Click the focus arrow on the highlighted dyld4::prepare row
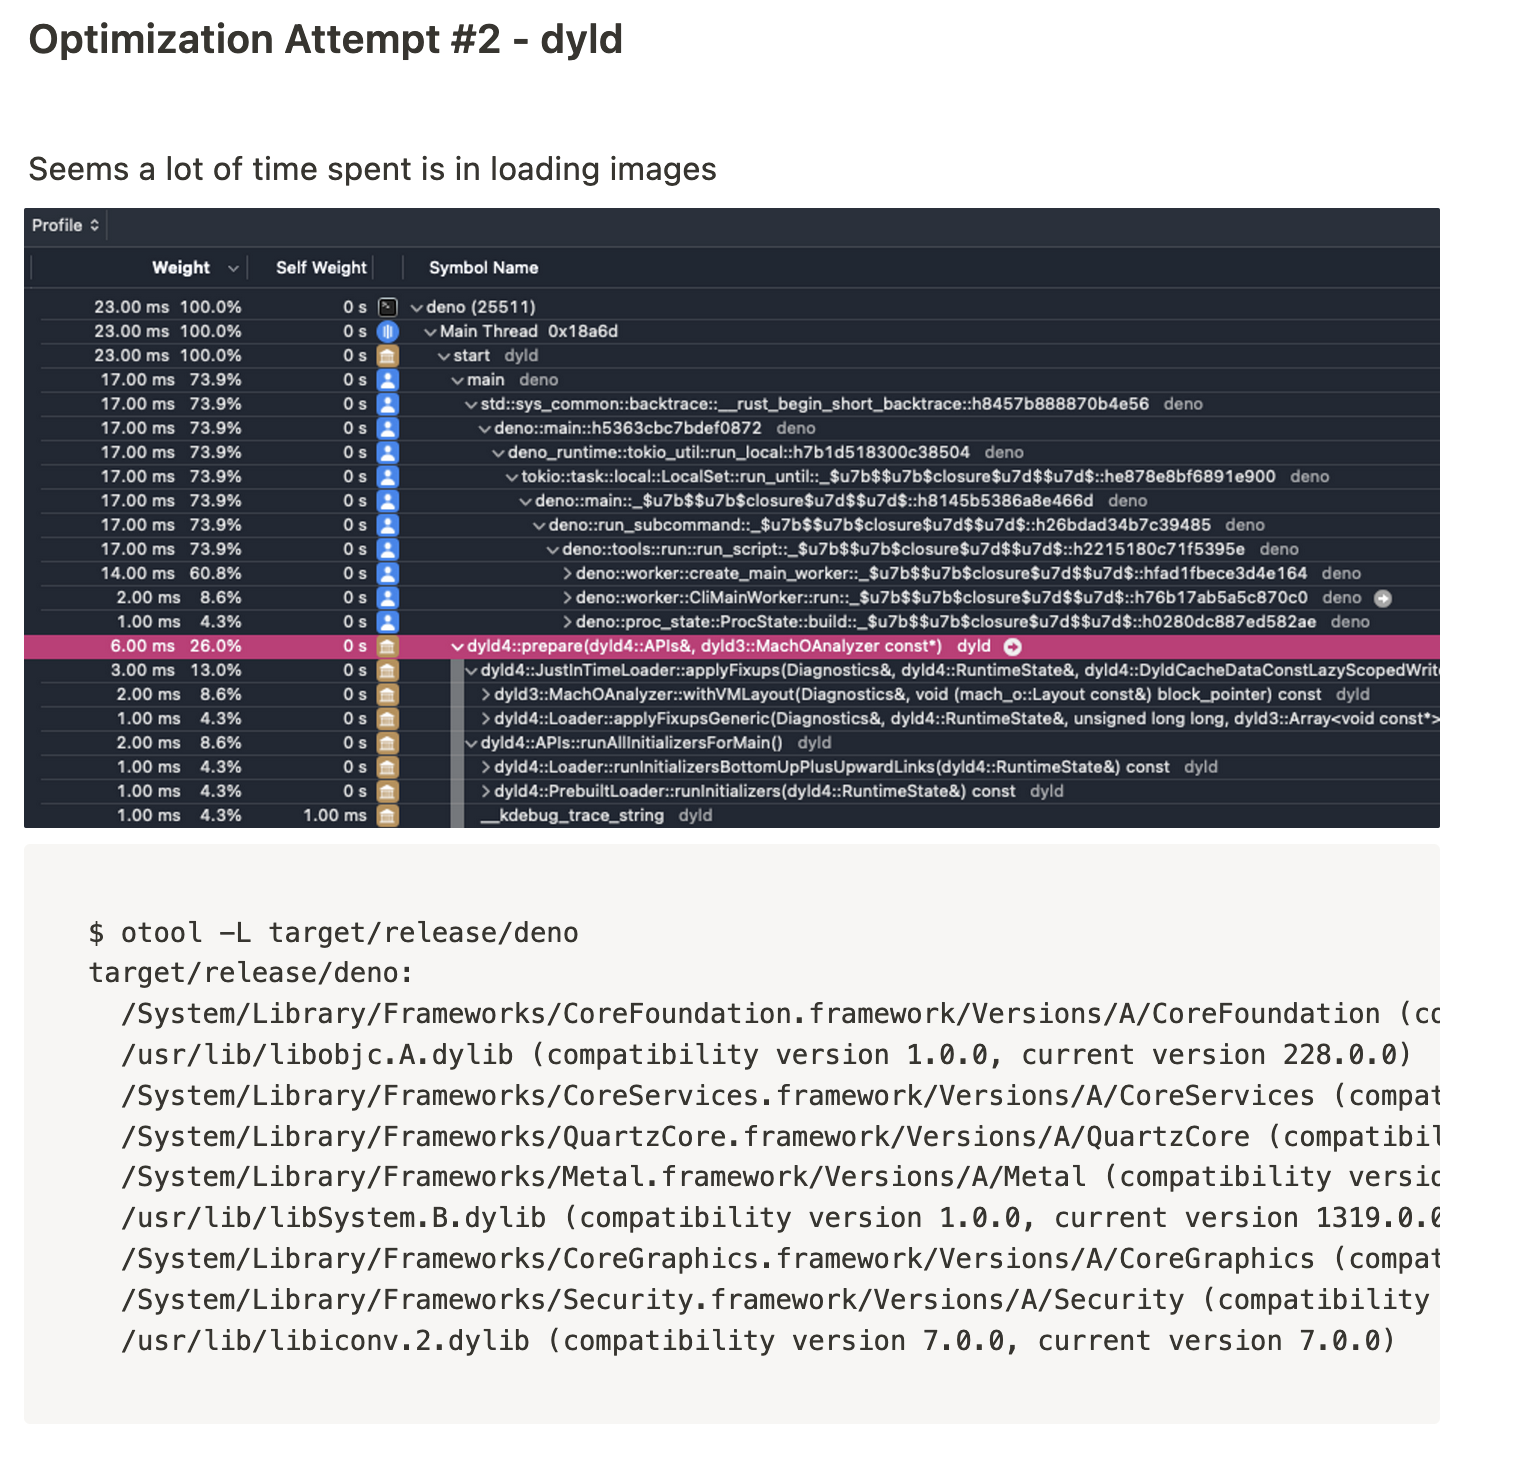This screenshot has height=1458, width=1528. [1013, 647]
